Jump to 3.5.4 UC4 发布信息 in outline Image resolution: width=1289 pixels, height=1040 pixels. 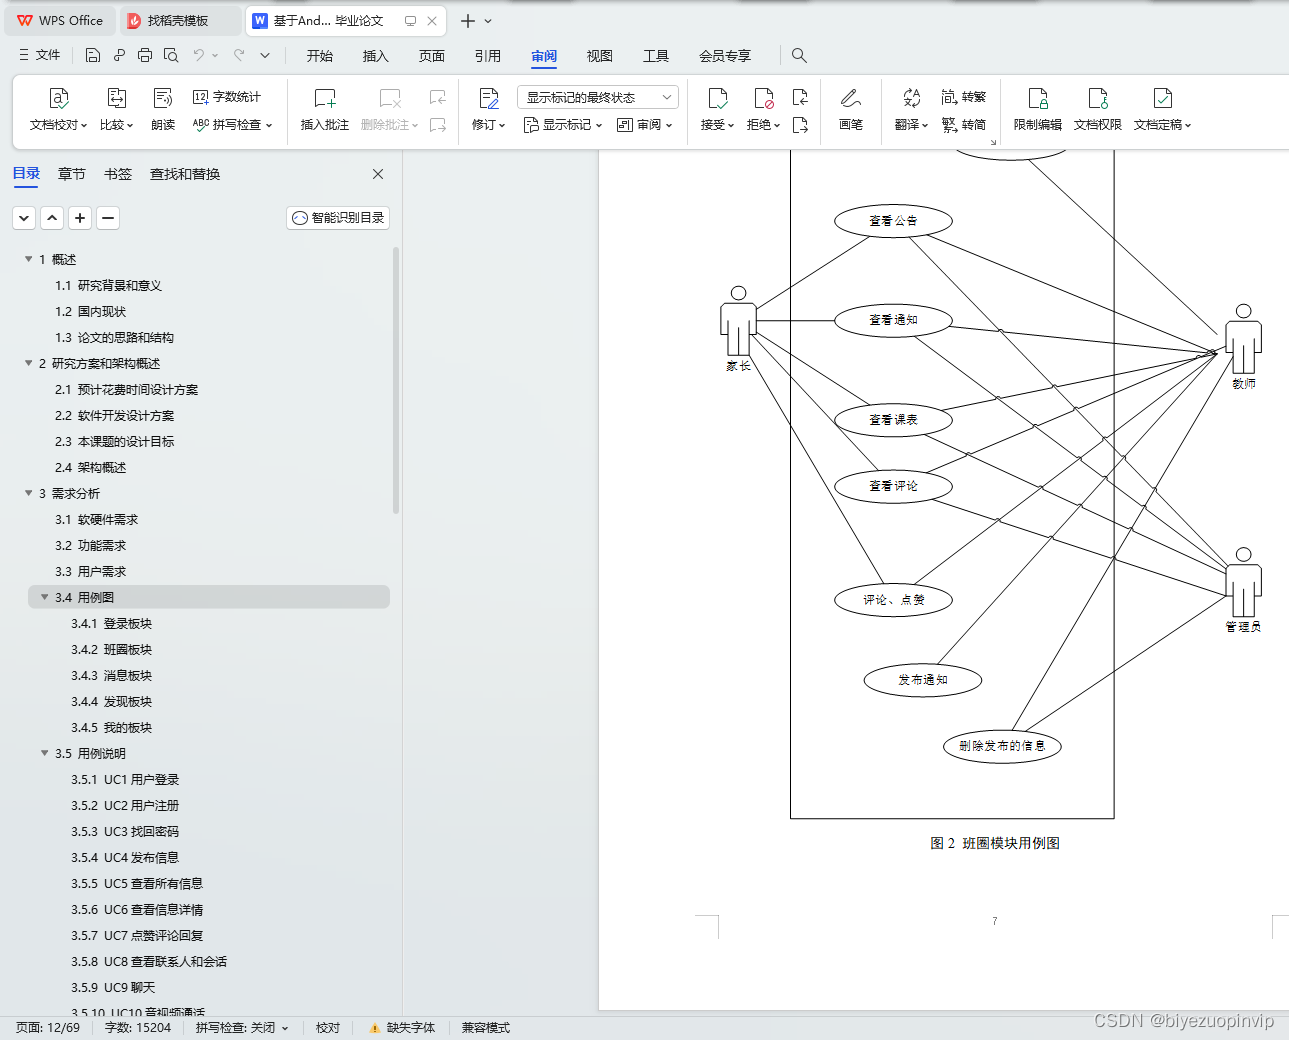[125, 858]
